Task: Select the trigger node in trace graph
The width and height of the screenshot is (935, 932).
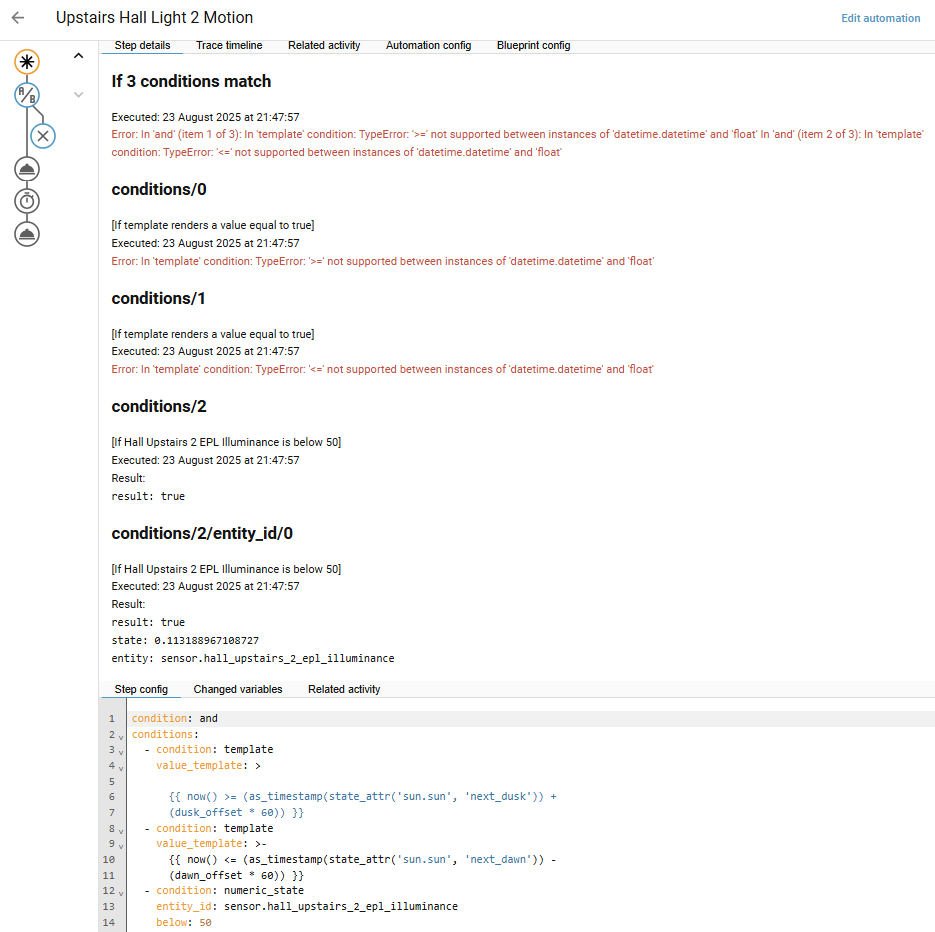Action: point(27,62)
